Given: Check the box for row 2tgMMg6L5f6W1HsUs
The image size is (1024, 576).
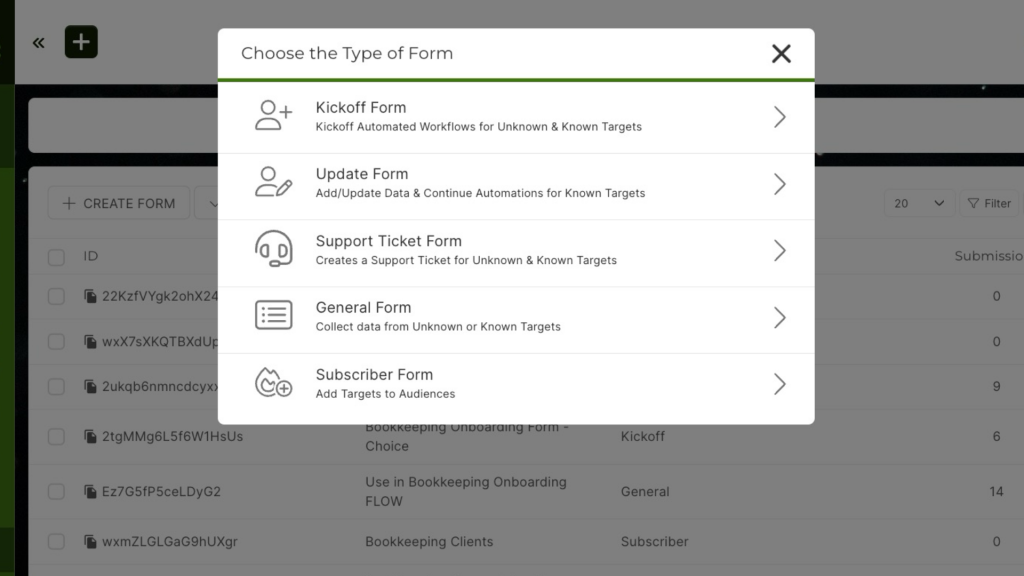Looking at the screenshot, I should [x=56, y=437].
